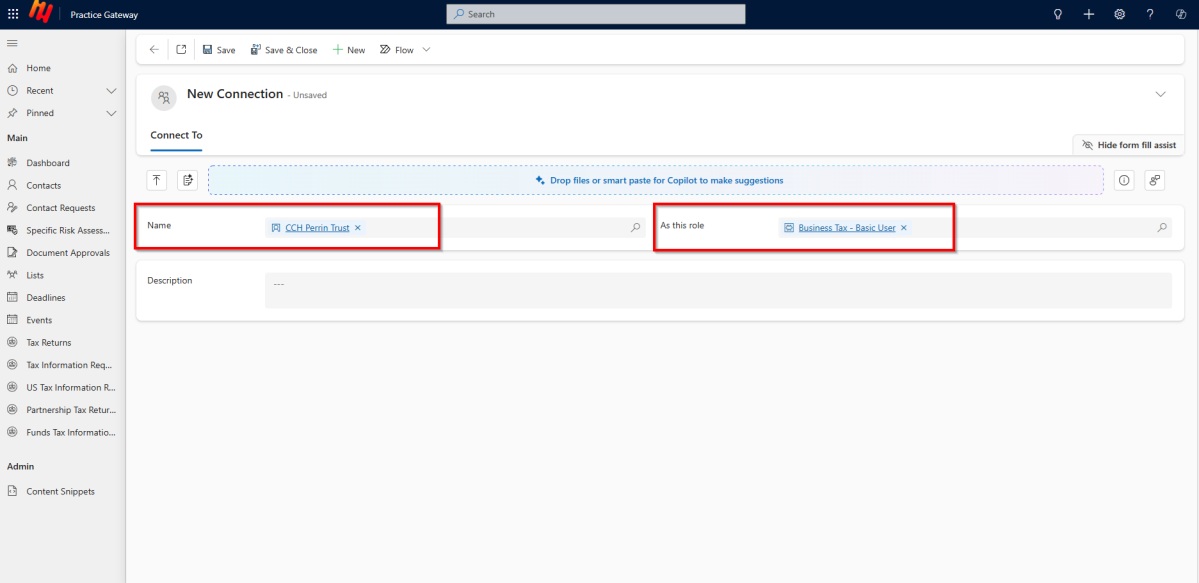Image resolution: width=1199 pixels, height=583 pixels.
Task: Click the smart paste clipboard icon
Action: [x=187, y=180]
